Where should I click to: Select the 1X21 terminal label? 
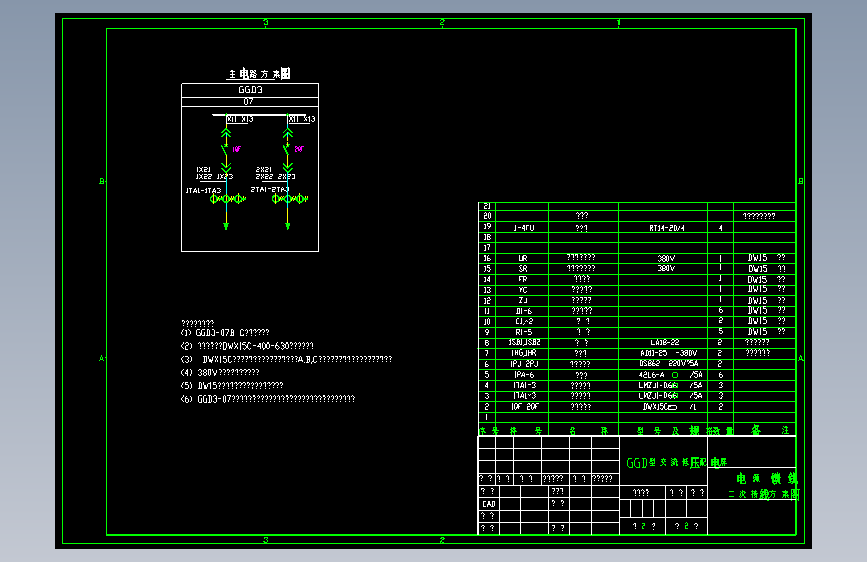coord(203,169)
